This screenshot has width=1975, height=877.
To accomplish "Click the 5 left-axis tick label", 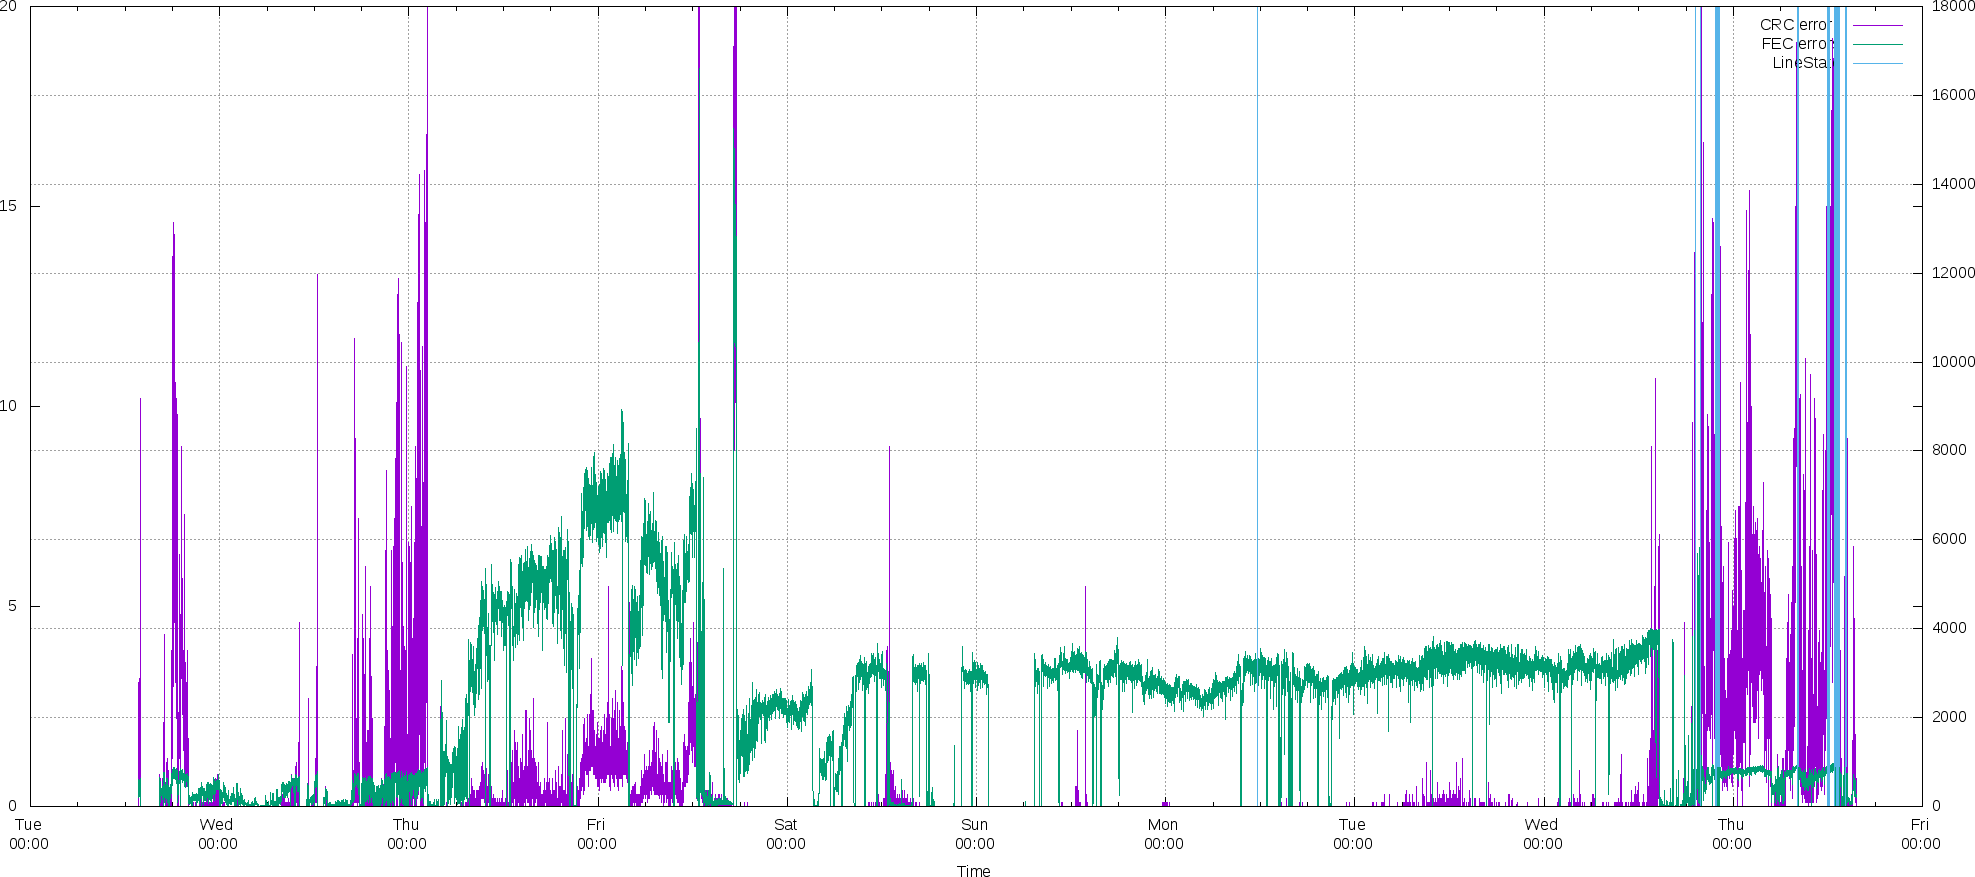I will click(x=13, y=606).
